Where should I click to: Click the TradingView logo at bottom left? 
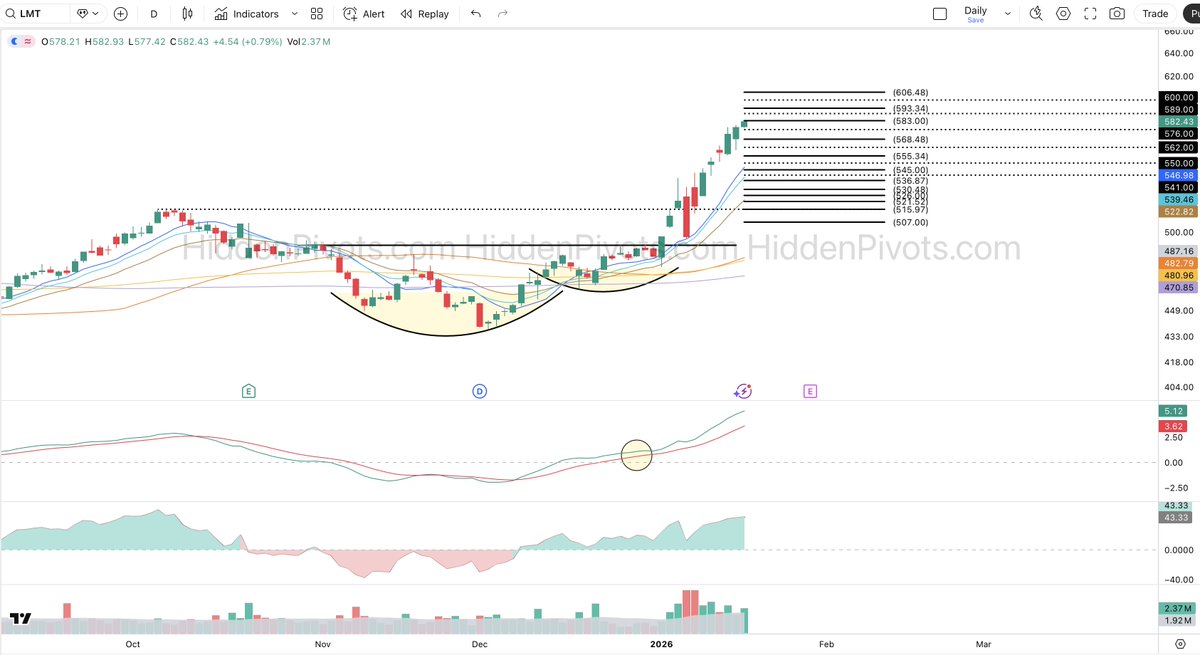(21, 620)
